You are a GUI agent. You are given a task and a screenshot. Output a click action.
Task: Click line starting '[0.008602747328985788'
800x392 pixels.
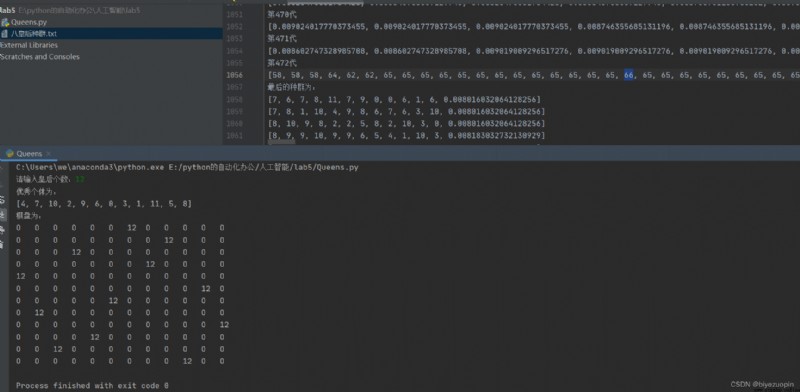(x=534, y=51)
